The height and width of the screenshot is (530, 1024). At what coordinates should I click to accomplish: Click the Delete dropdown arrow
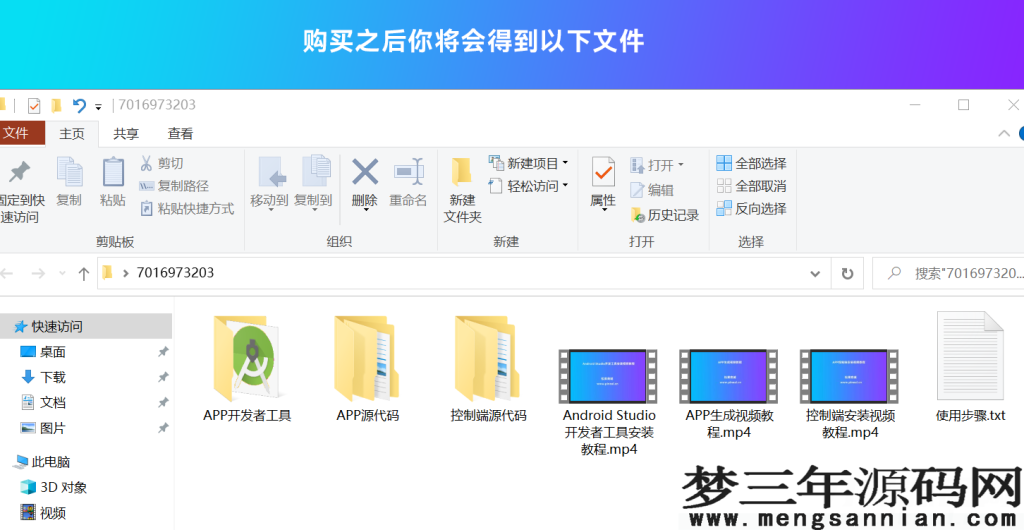tap(365, 210)
